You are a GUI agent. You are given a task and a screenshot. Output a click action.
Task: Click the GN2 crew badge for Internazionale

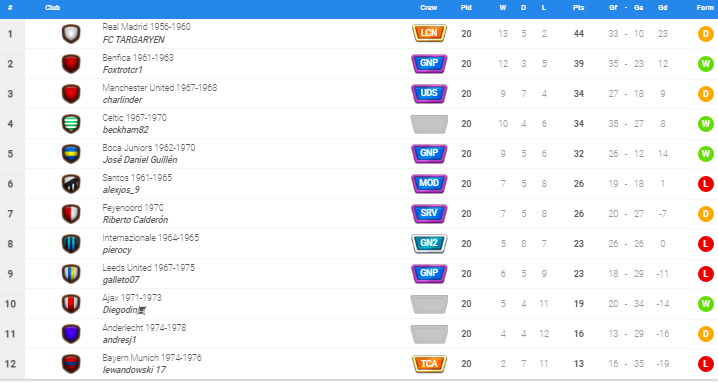pos(429,244)
